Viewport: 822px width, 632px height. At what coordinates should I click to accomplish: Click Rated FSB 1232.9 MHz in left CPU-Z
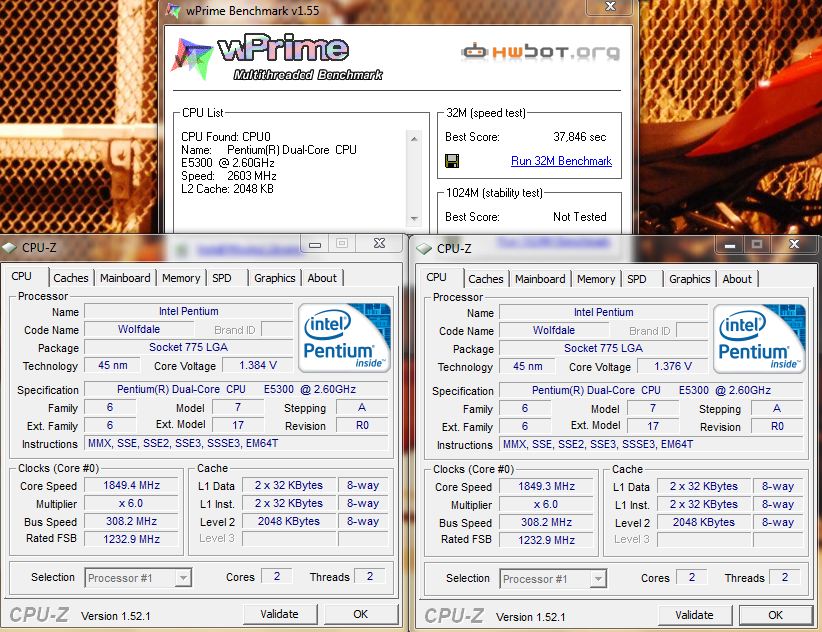point(131,539)
